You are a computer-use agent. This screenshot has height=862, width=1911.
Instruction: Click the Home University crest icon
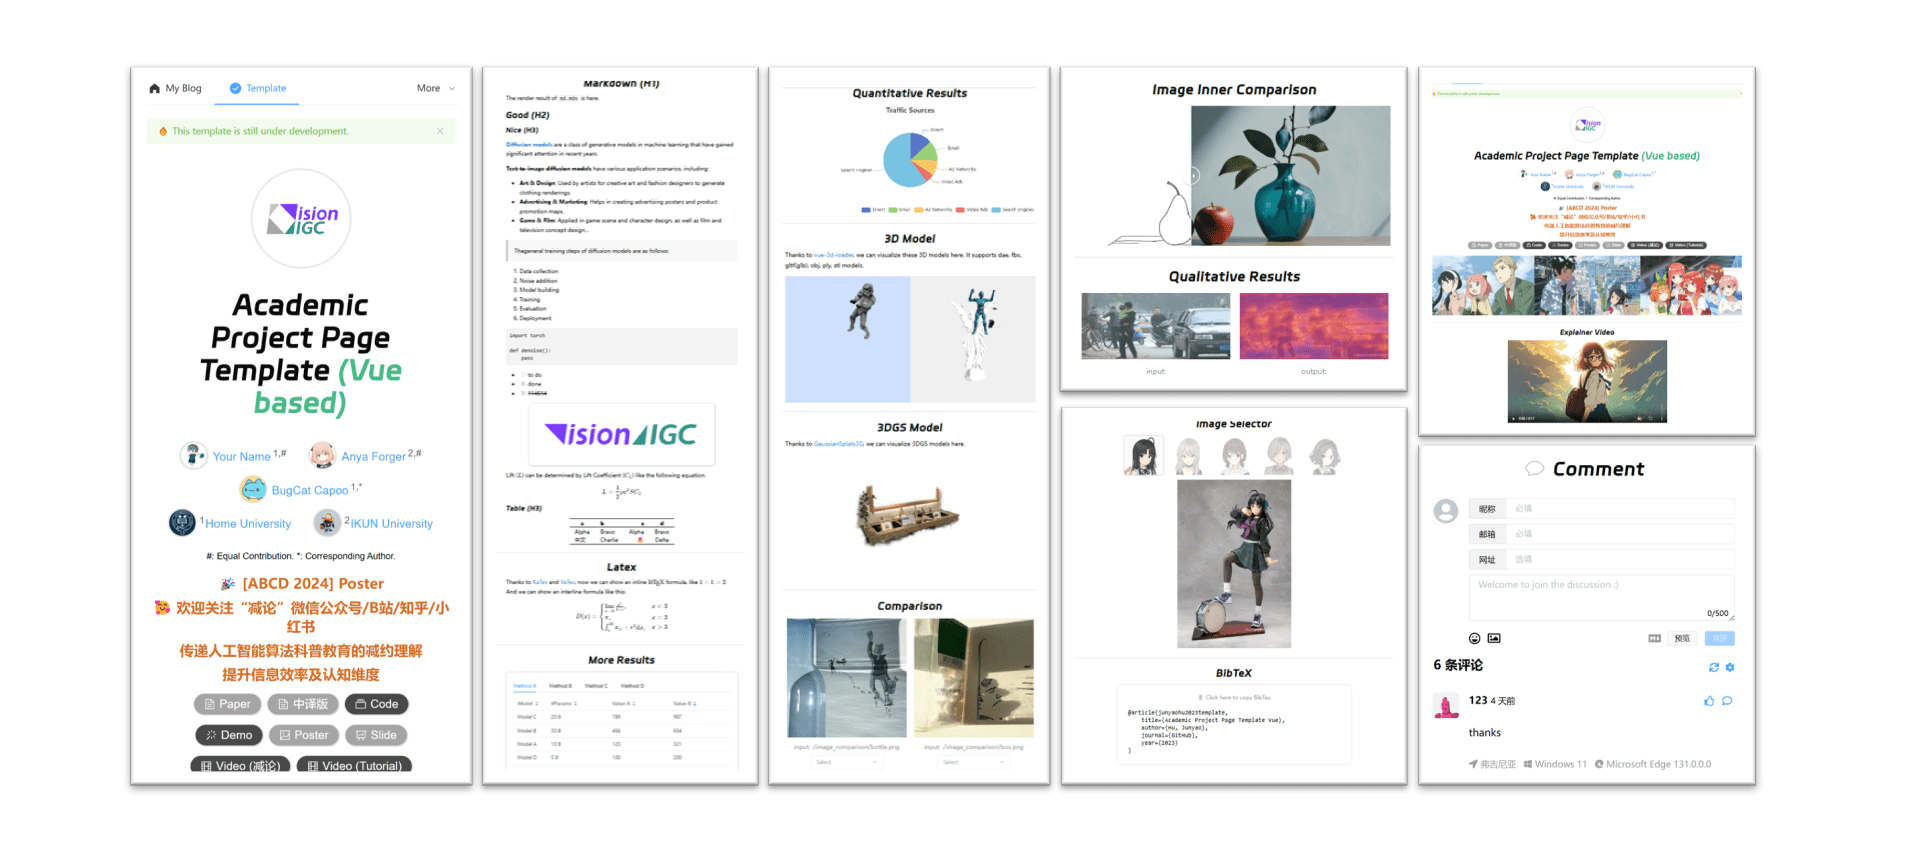(182, 522)
